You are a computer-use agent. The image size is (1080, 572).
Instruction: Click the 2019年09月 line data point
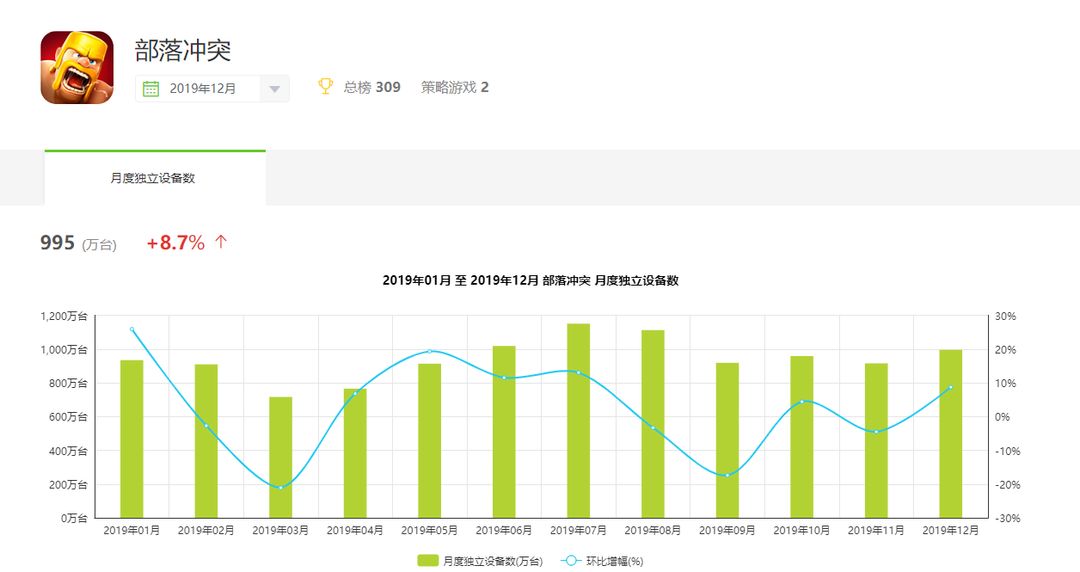(727, 475)
